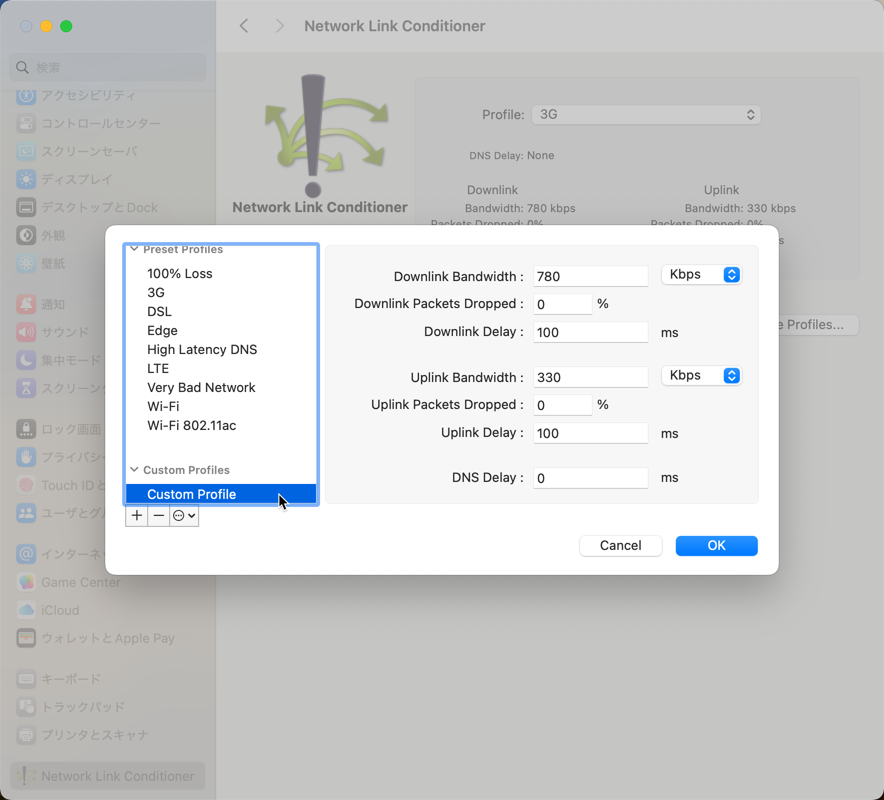The height and width of the screenshot is (800, 884).
Task: Collapse the Custom Profiles group
Action: [134, 470]
